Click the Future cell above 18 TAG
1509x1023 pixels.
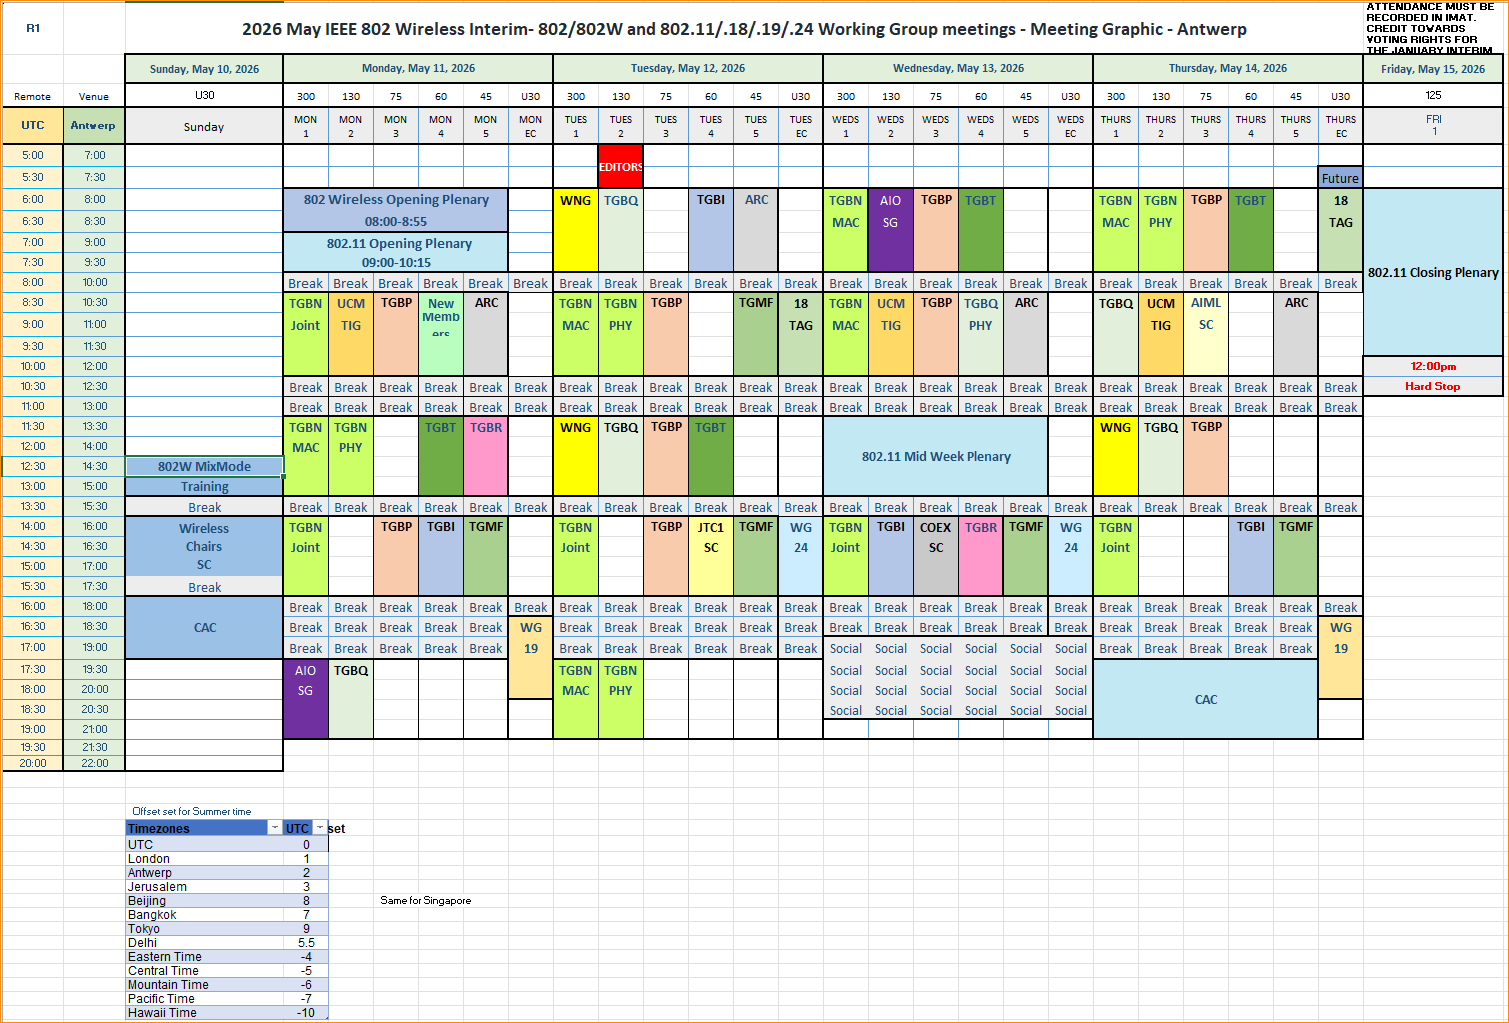pyautogui.click(x=1340, y=178)
